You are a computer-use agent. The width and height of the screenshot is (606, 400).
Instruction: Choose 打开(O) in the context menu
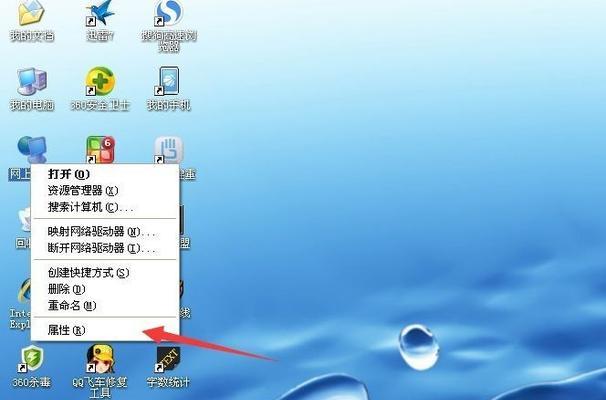click(105, 174)
